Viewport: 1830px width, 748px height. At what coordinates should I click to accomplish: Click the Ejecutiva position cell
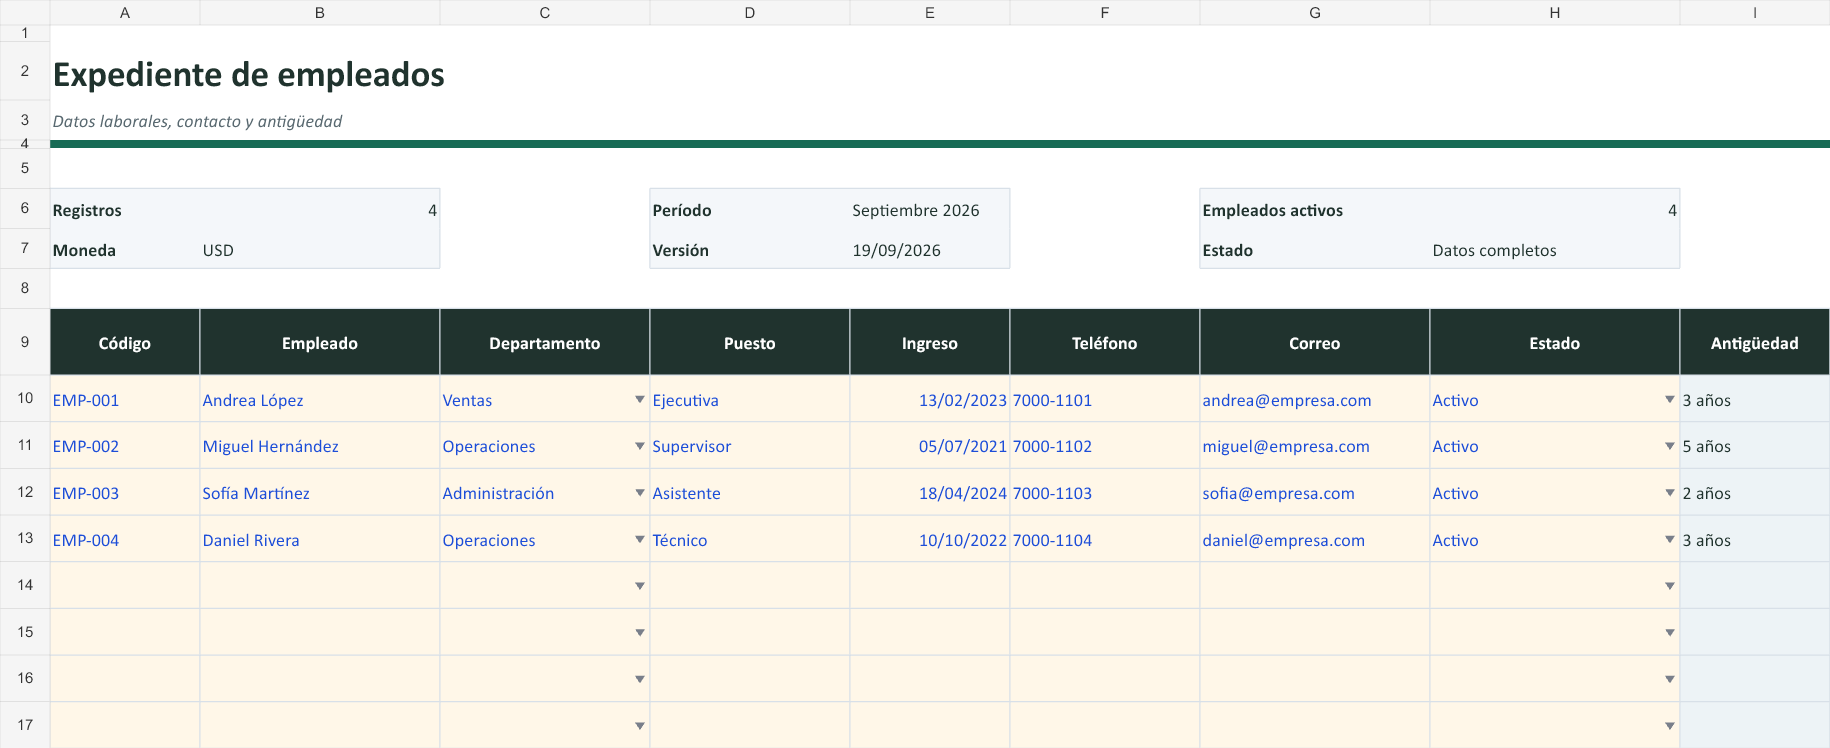click(x=750, y=399)
